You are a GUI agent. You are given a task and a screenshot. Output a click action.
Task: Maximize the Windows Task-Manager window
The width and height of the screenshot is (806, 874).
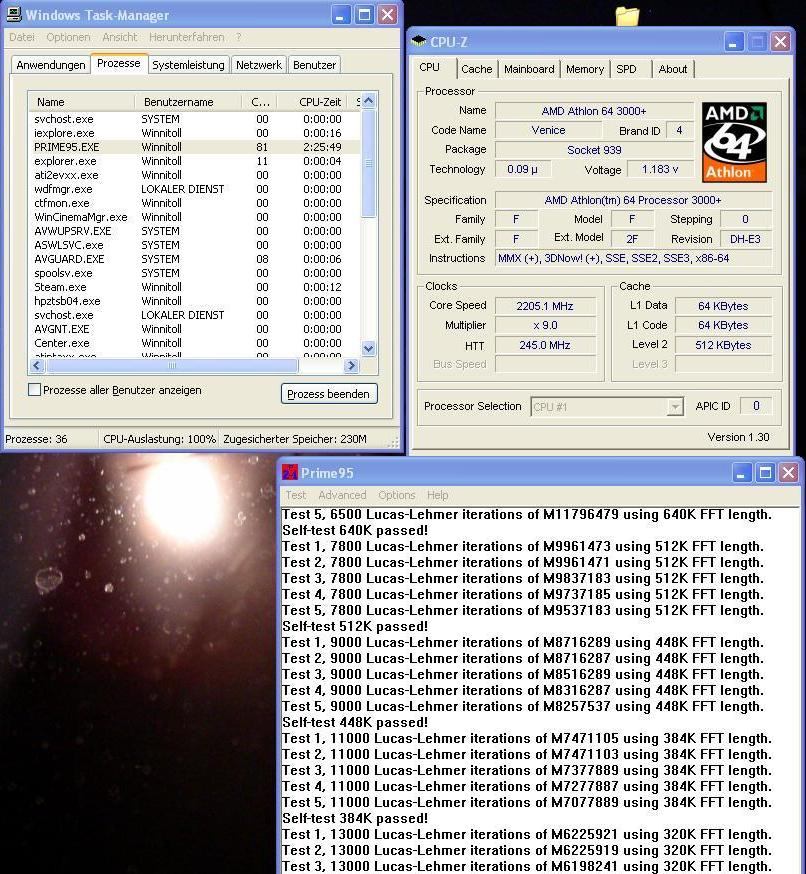point(364,15)
